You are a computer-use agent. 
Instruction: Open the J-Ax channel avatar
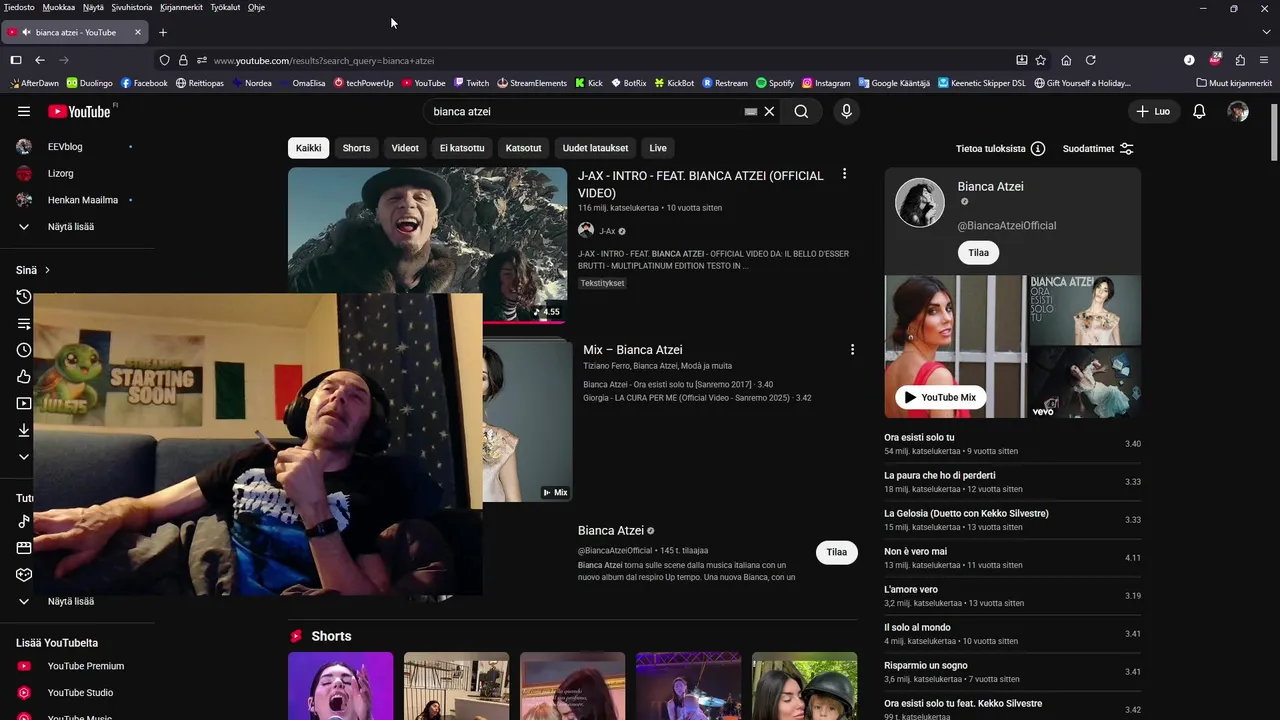(586, 231)
